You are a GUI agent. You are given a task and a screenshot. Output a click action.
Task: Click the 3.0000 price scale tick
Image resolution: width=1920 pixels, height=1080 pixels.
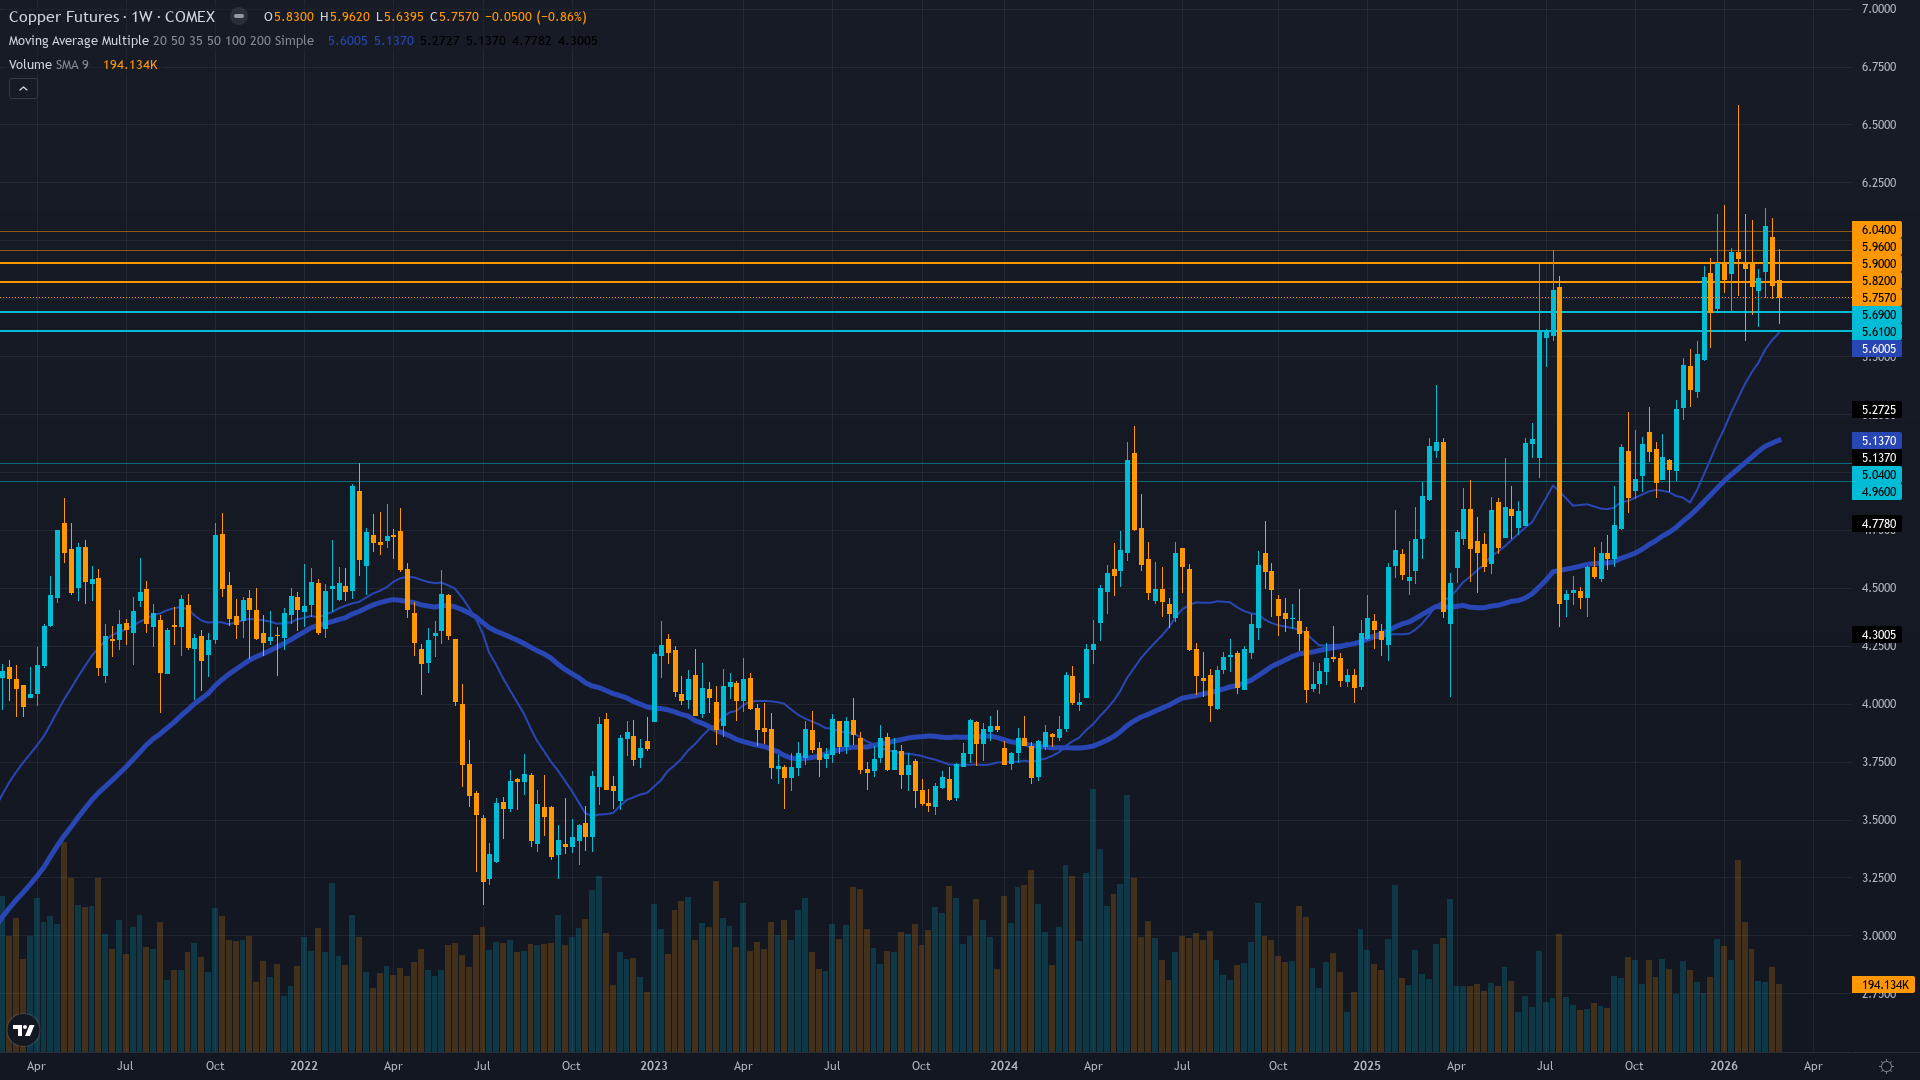pos(1878,936)
